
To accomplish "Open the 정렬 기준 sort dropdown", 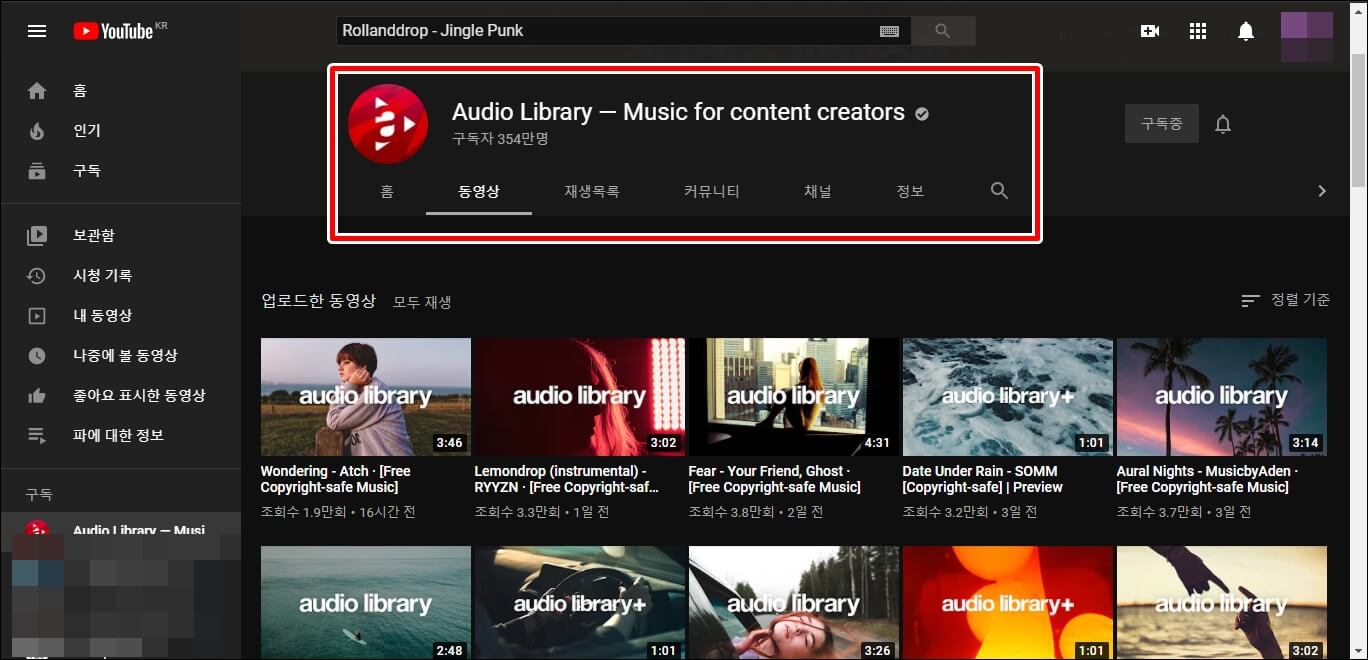I will [x=1286, y=300].
